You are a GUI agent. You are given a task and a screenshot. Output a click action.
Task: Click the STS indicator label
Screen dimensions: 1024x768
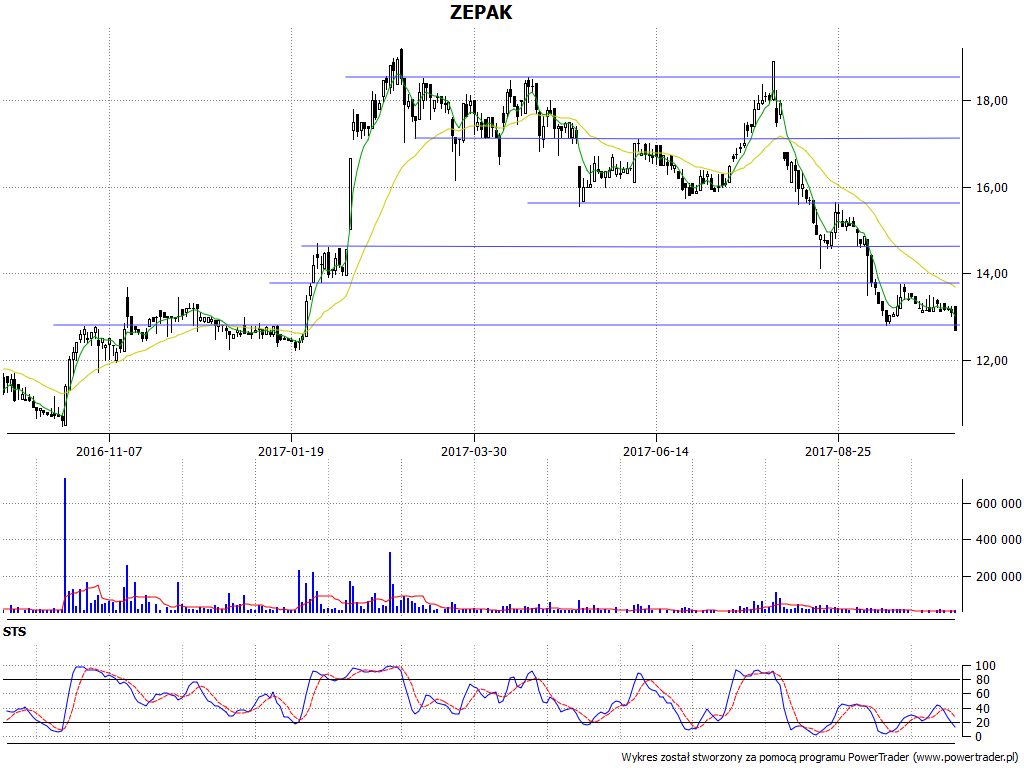pyautogui.click(x=14, y=632)
